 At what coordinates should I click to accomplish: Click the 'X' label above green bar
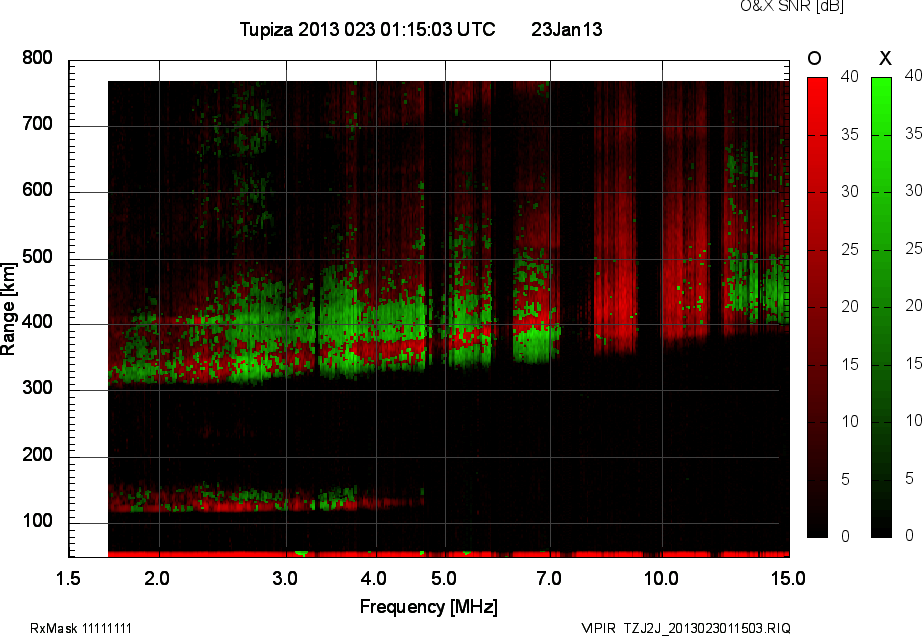[x=885, y=58]
